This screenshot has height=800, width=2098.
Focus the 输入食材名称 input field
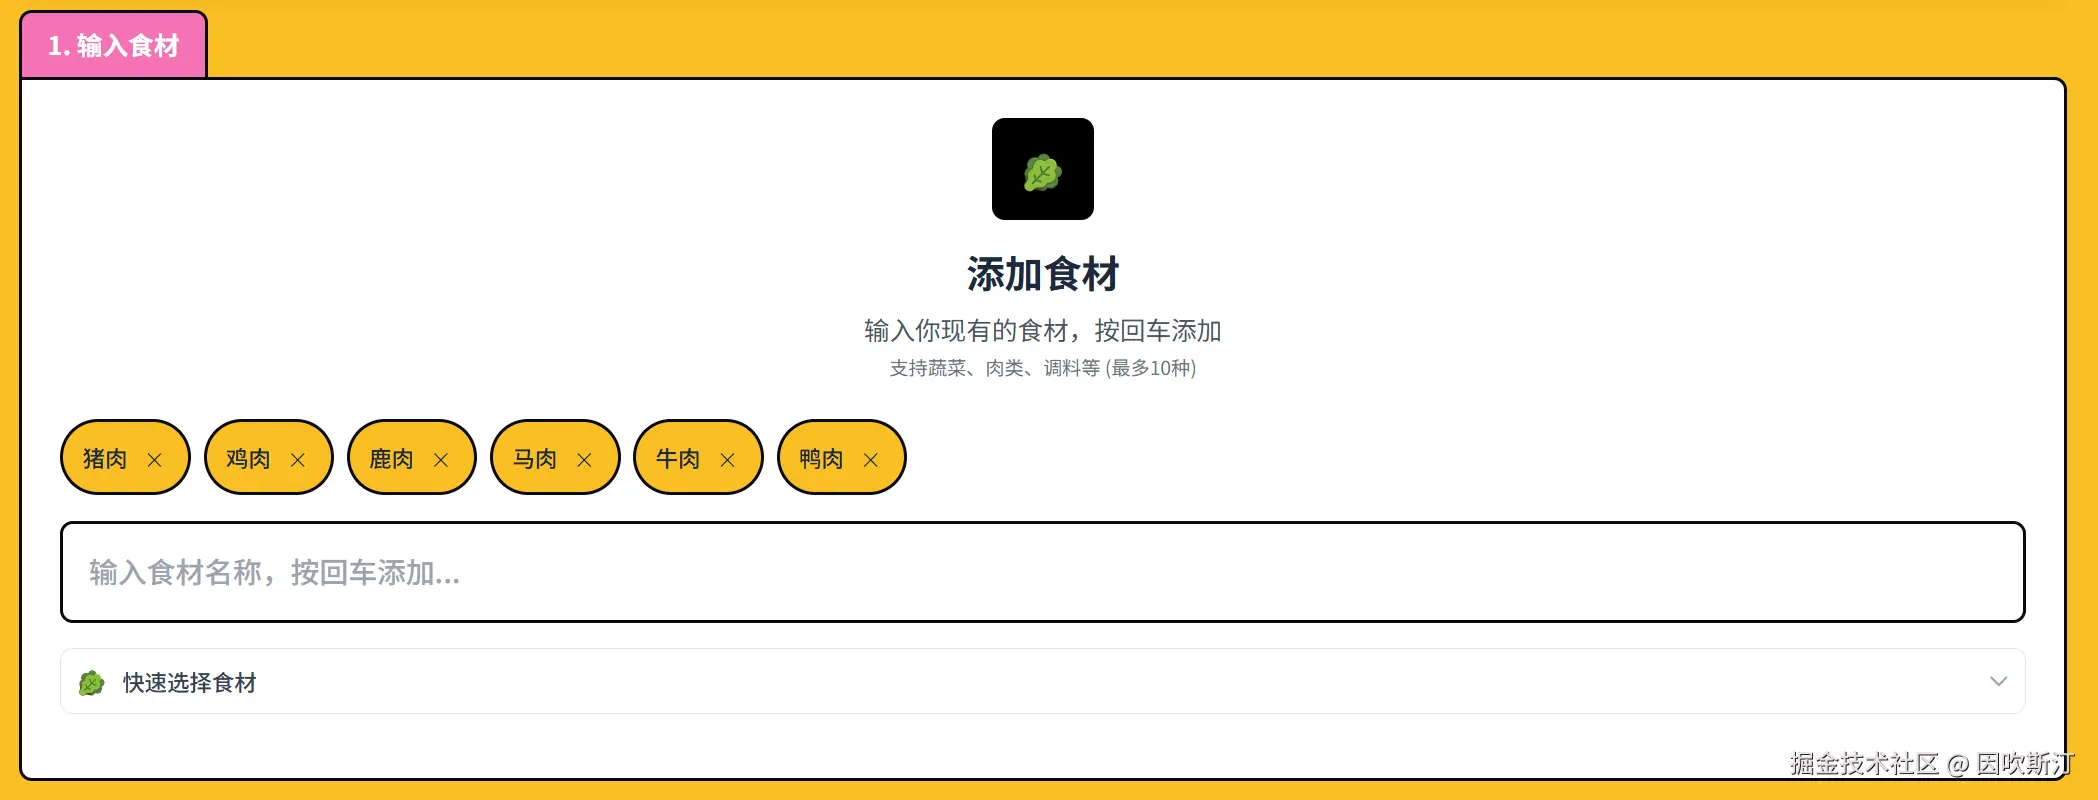1042,572
